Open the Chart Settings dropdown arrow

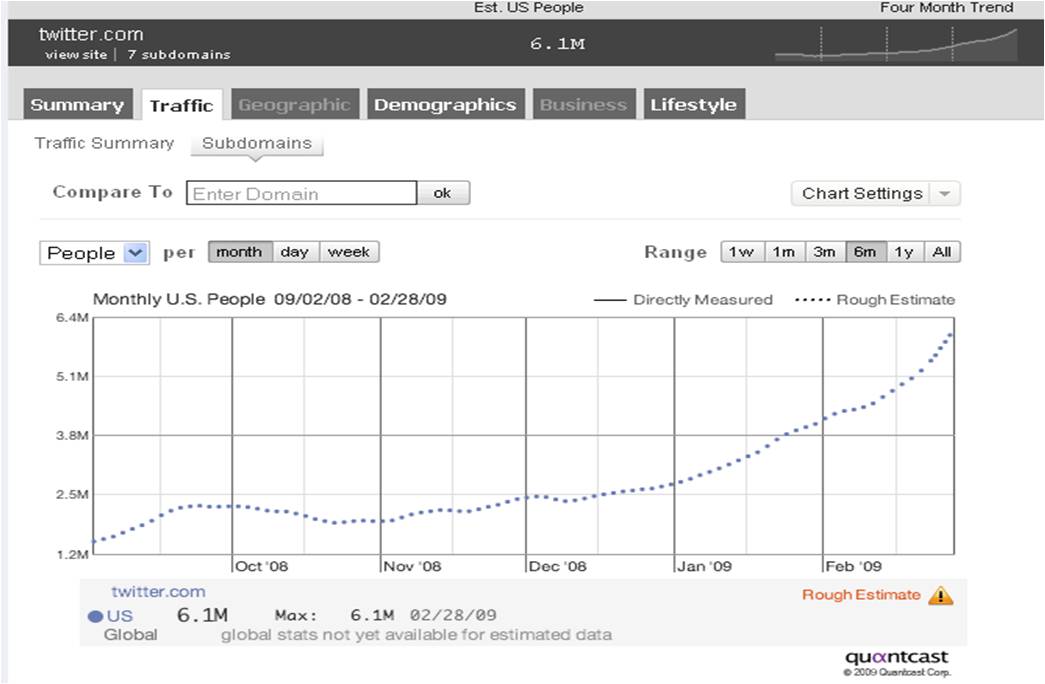coord(944,194)
